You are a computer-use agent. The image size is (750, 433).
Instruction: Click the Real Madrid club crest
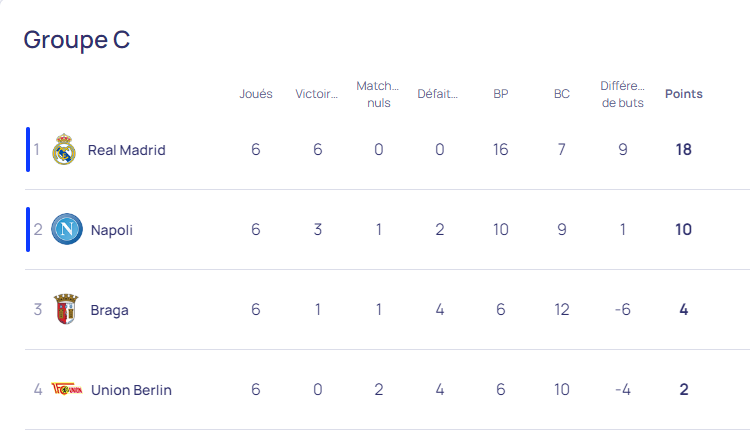(x=65, y=150)
